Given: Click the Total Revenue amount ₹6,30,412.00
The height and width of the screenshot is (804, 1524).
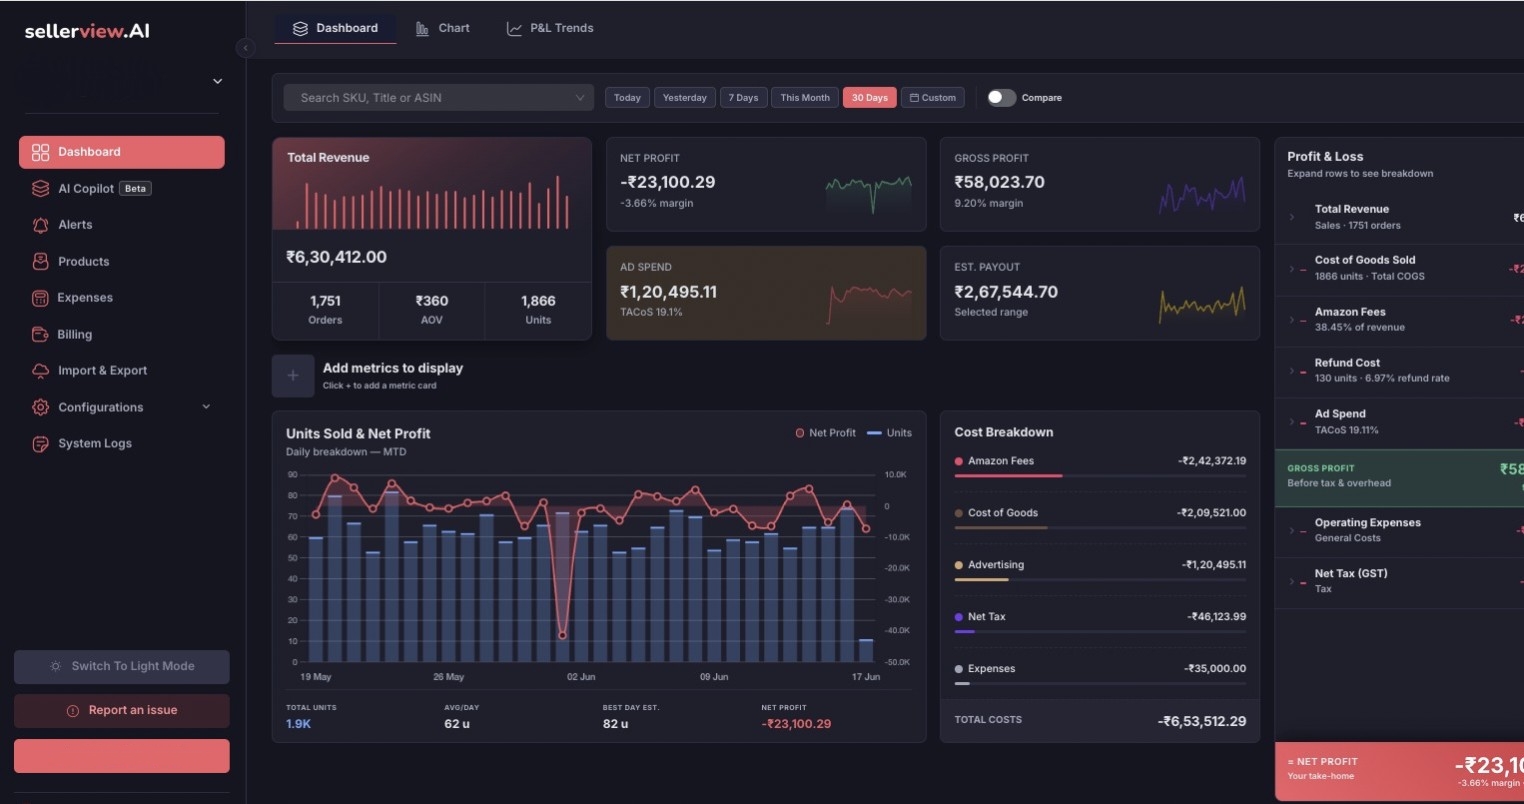Looking at the screenshot, I should 336,257.
